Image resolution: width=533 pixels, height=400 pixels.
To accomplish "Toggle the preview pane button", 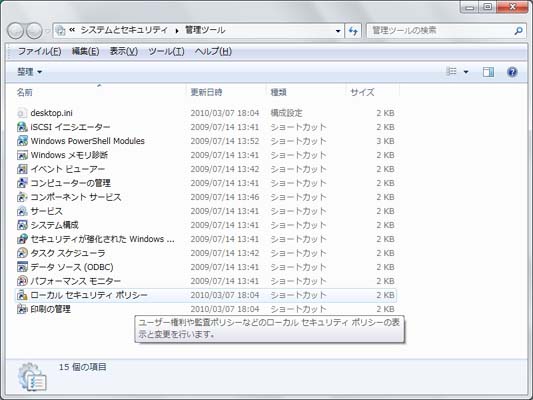I will pyautogui.click(x=488, y=72).
